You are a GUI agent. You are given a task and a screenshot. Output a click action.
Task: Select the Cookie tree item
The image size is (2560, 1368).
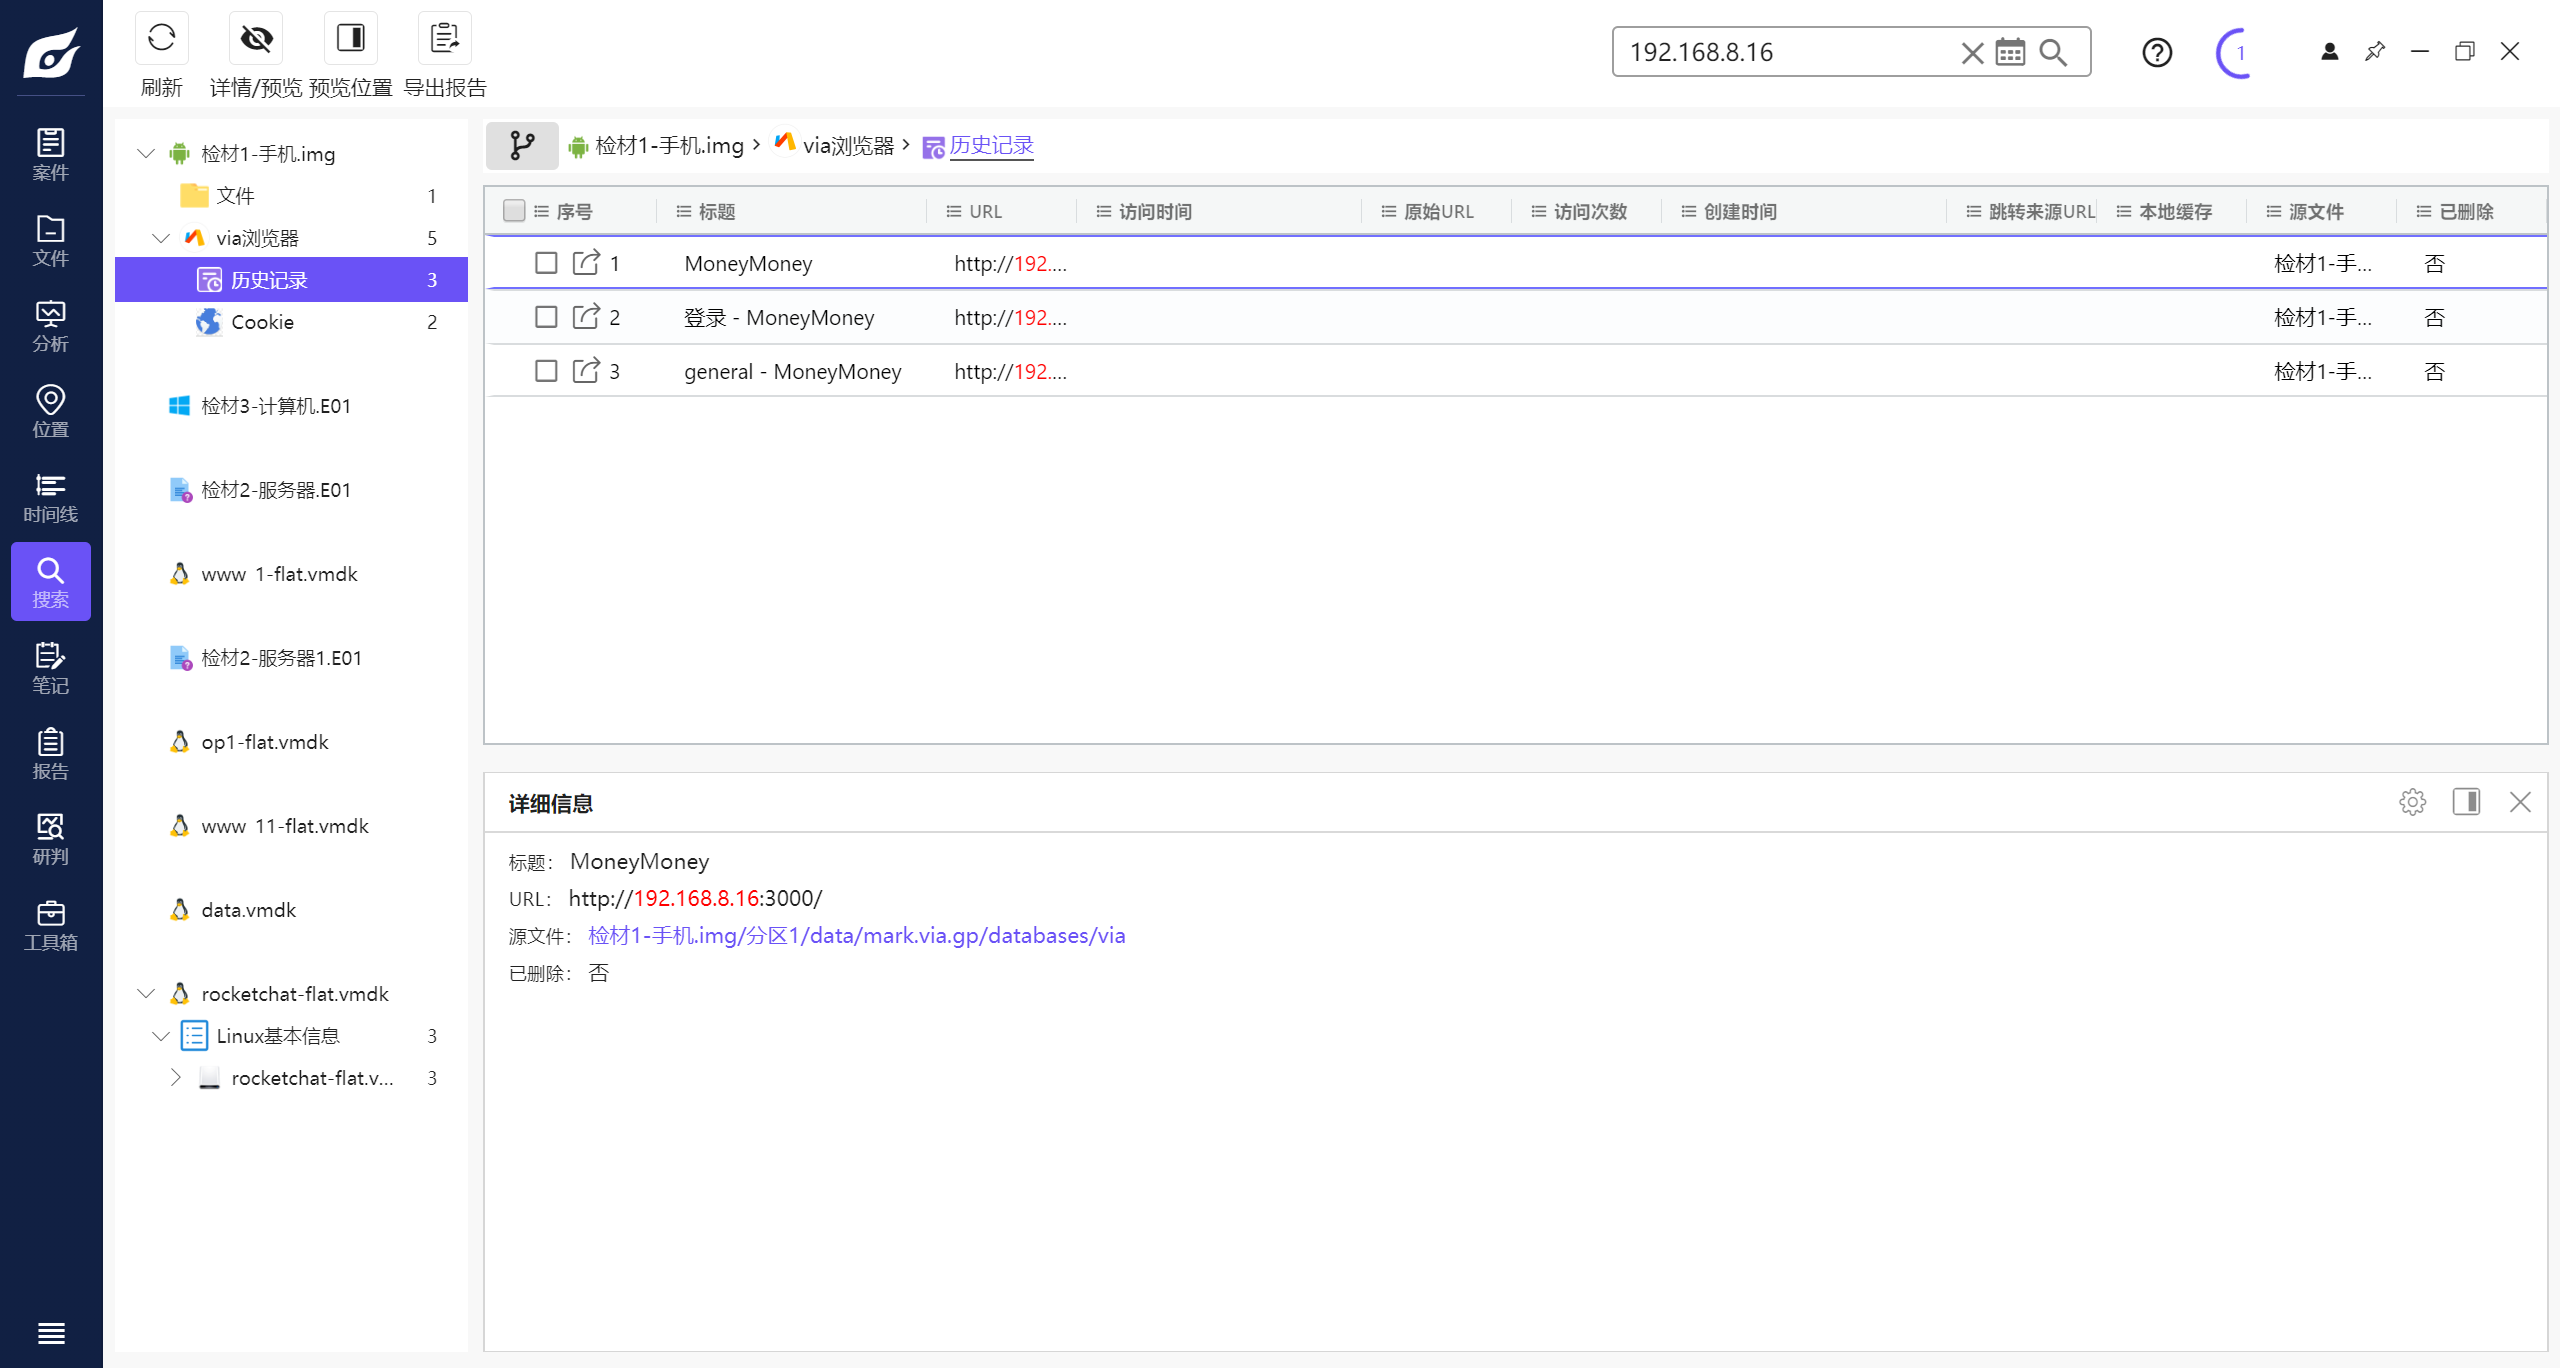262,322
